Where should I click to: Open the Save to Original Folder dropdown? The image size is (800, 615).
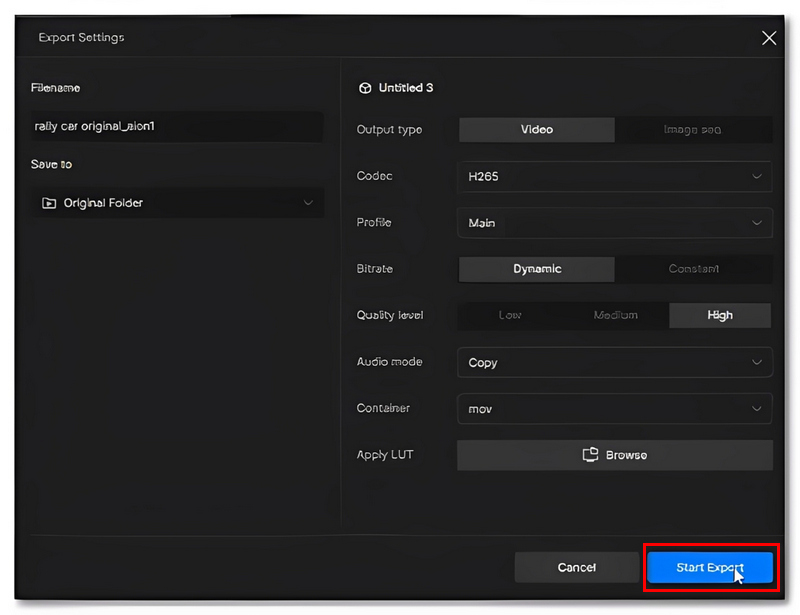(177, 203)
